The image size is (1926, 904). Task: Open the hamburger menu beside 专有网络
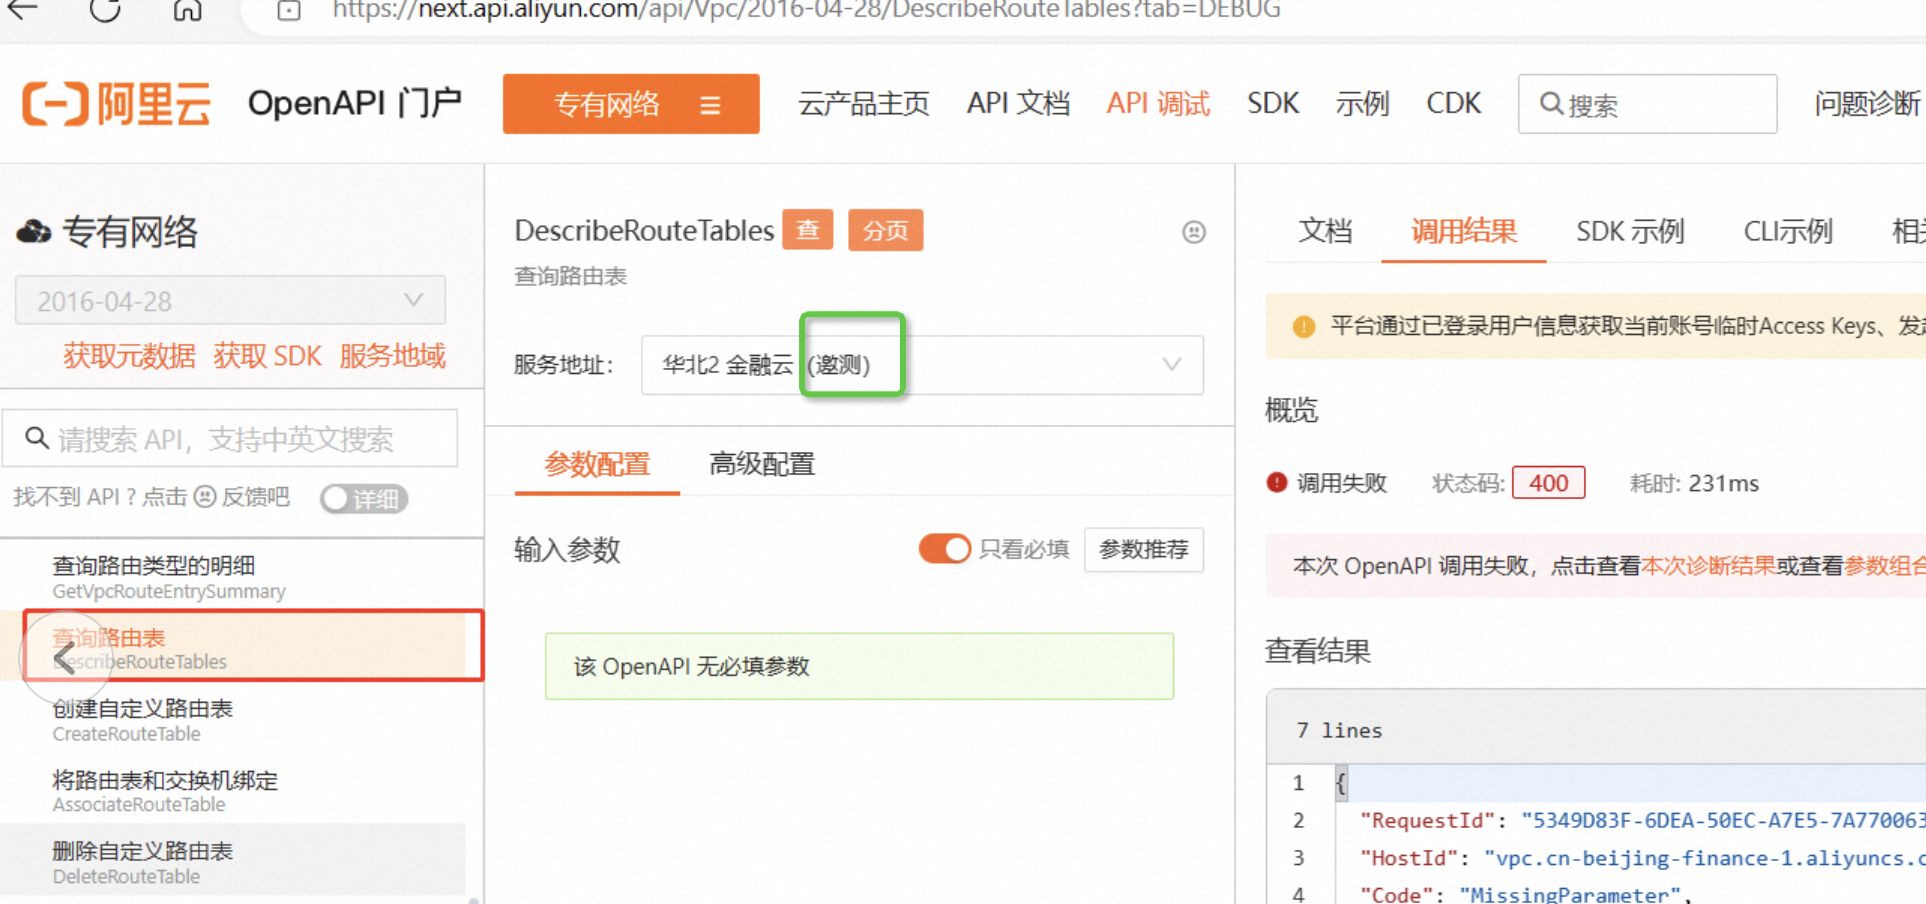[x=710, y=105]
